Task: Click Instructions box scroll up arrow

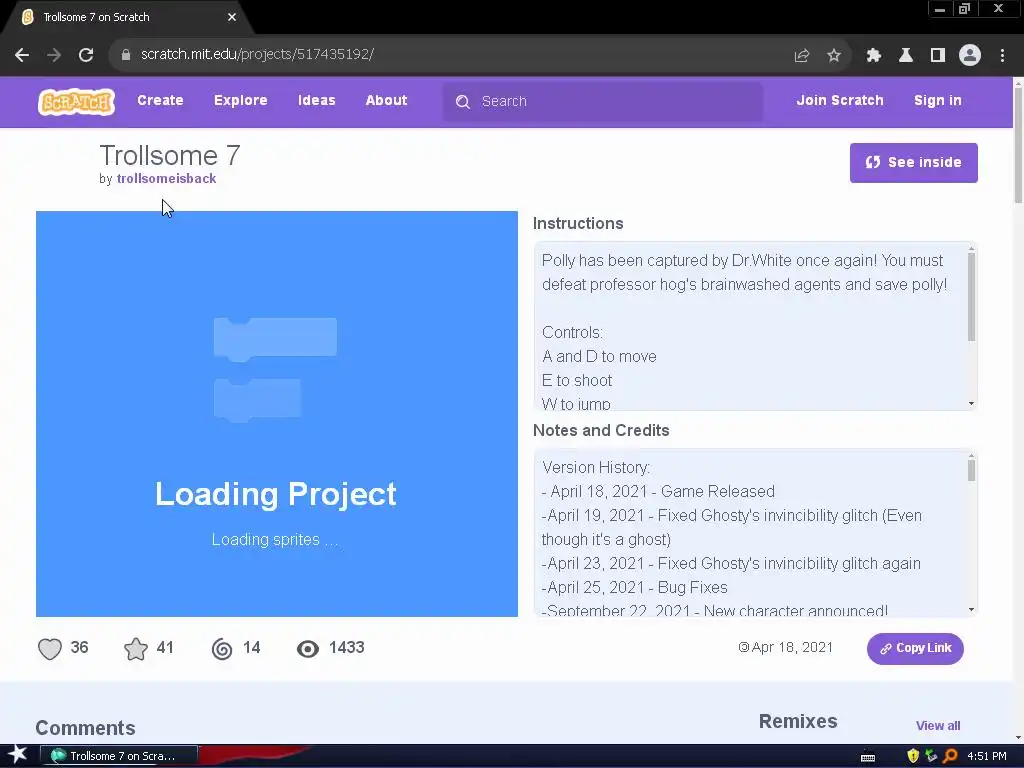Action: 971,249
